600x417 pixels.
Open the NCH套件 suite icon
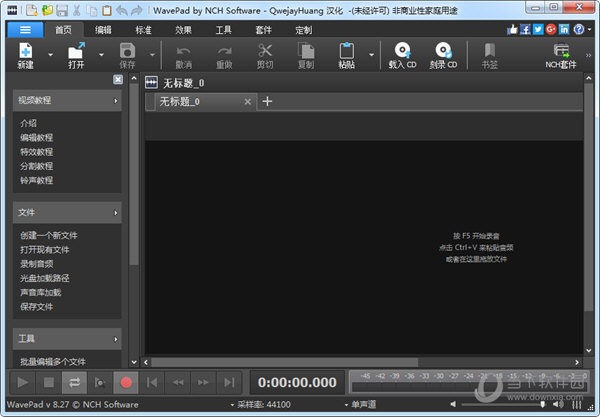[x=561, y=56]
